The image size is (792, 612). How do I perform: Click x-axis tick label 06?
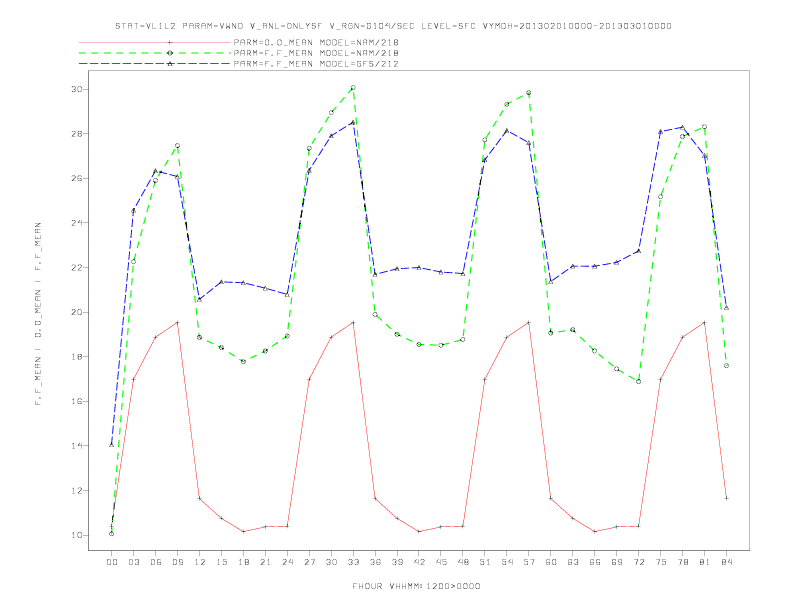coord(156,562)
